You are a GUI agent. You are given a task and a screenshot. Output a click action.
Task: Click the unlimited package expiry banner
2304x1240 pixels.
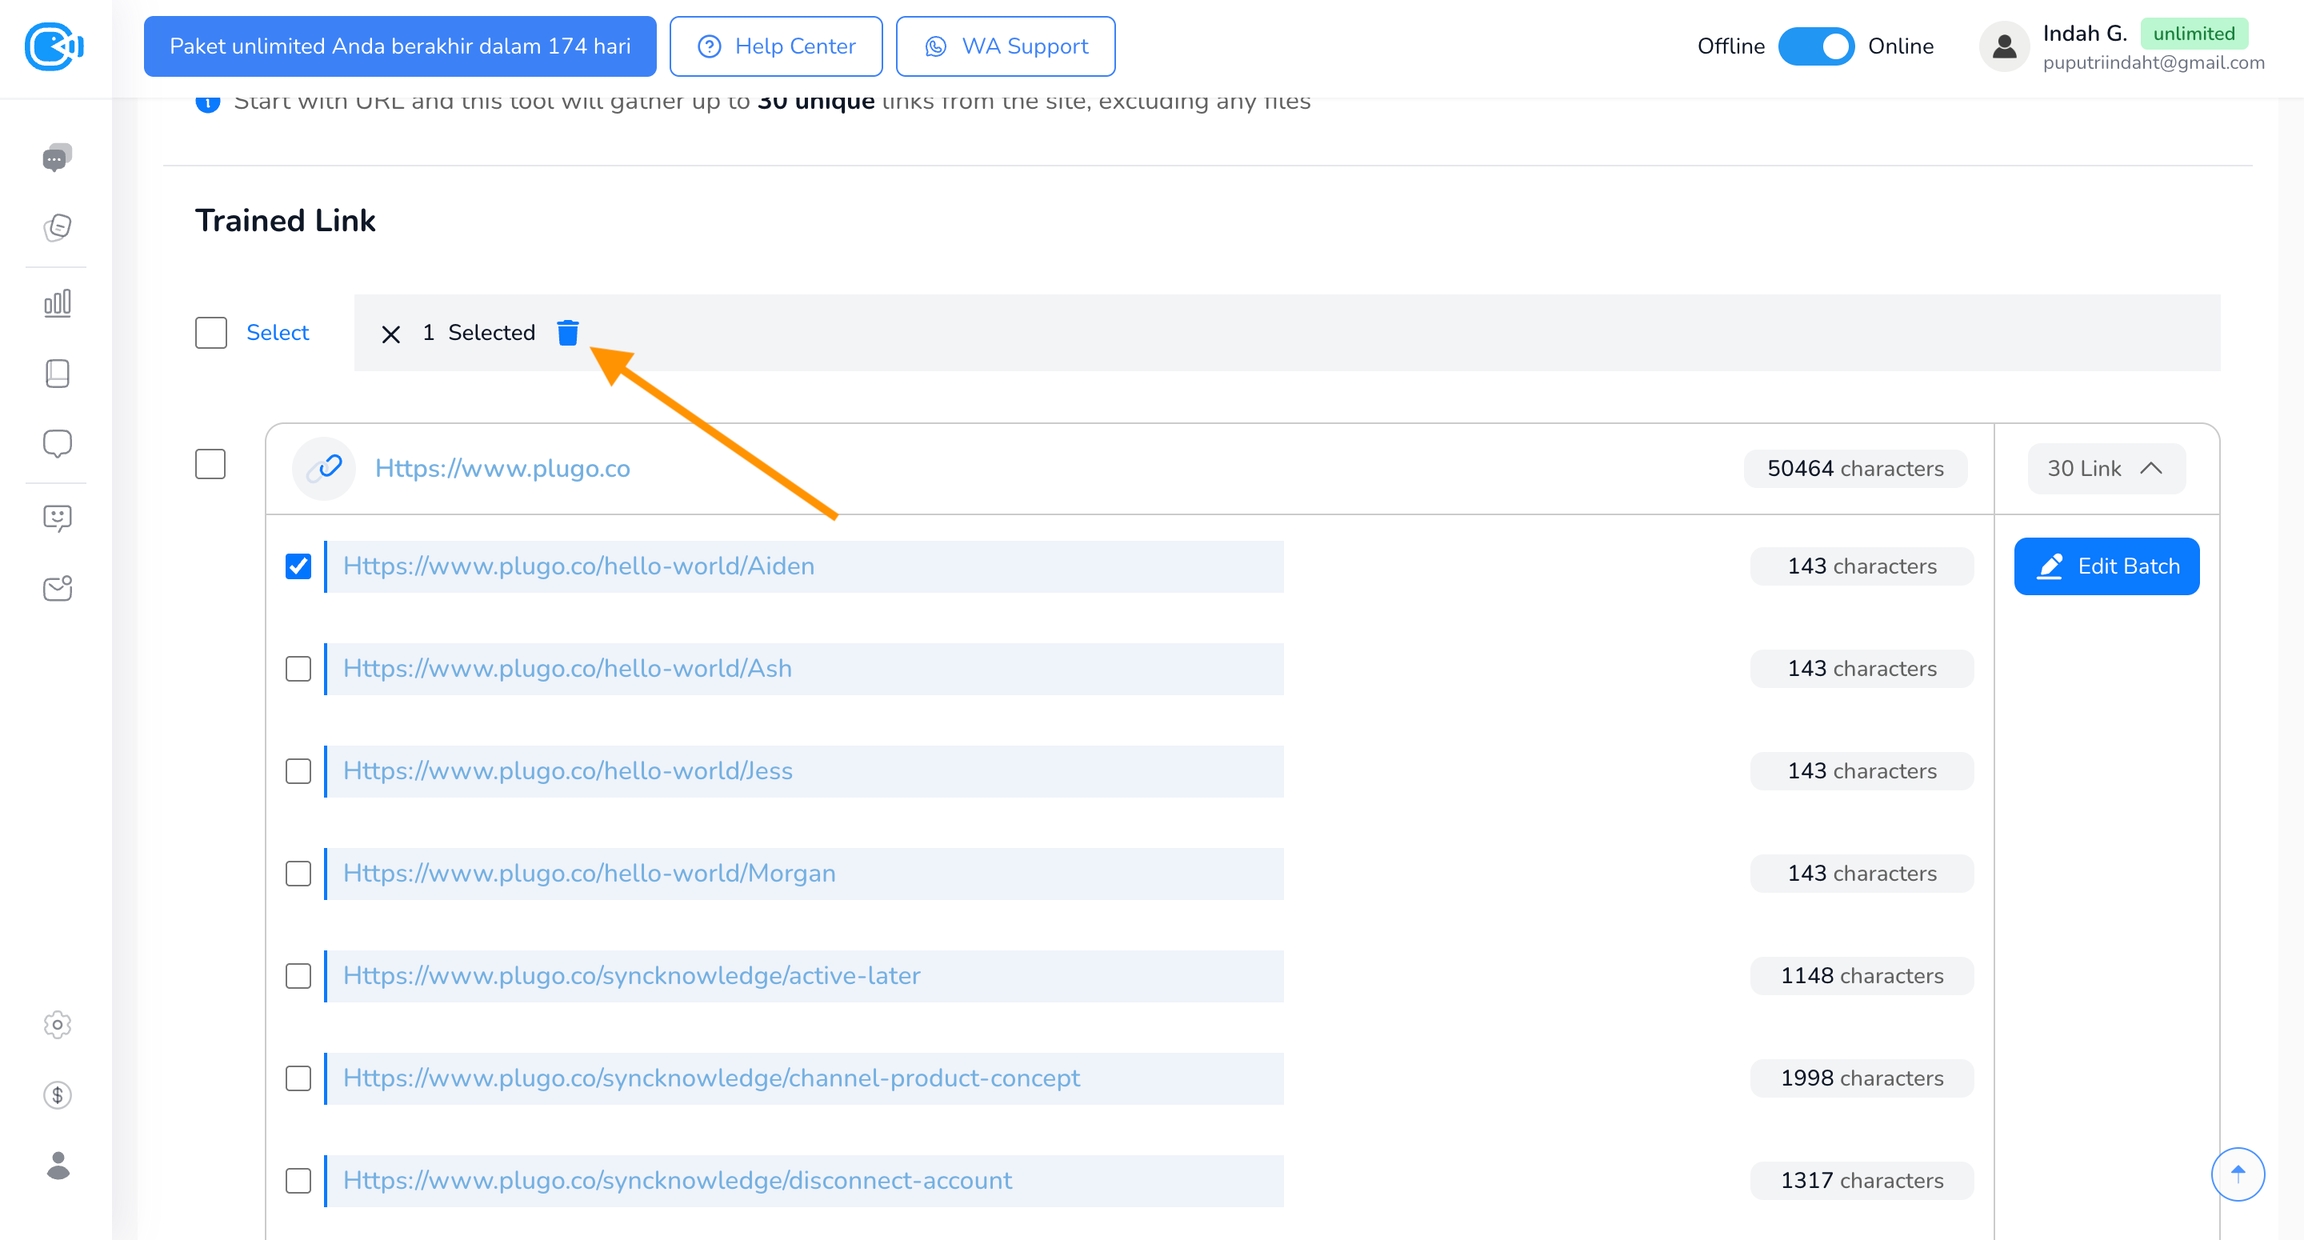pyautogui.click(x=400, y=46)
